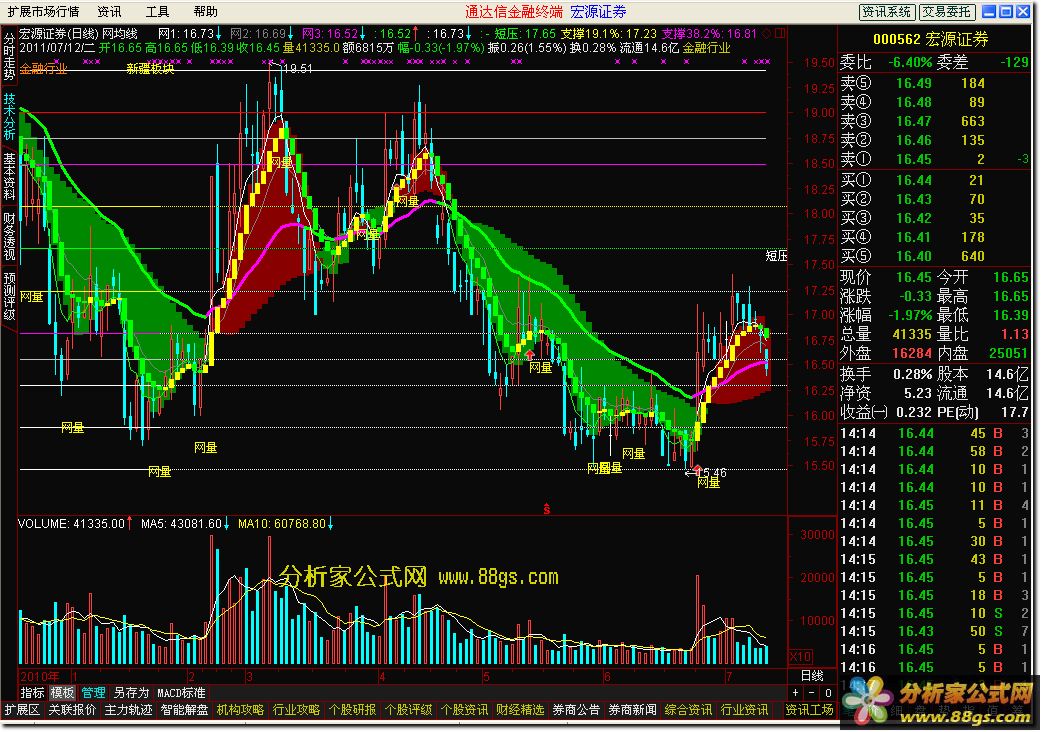Click the 现价 16.45 value

914,278
